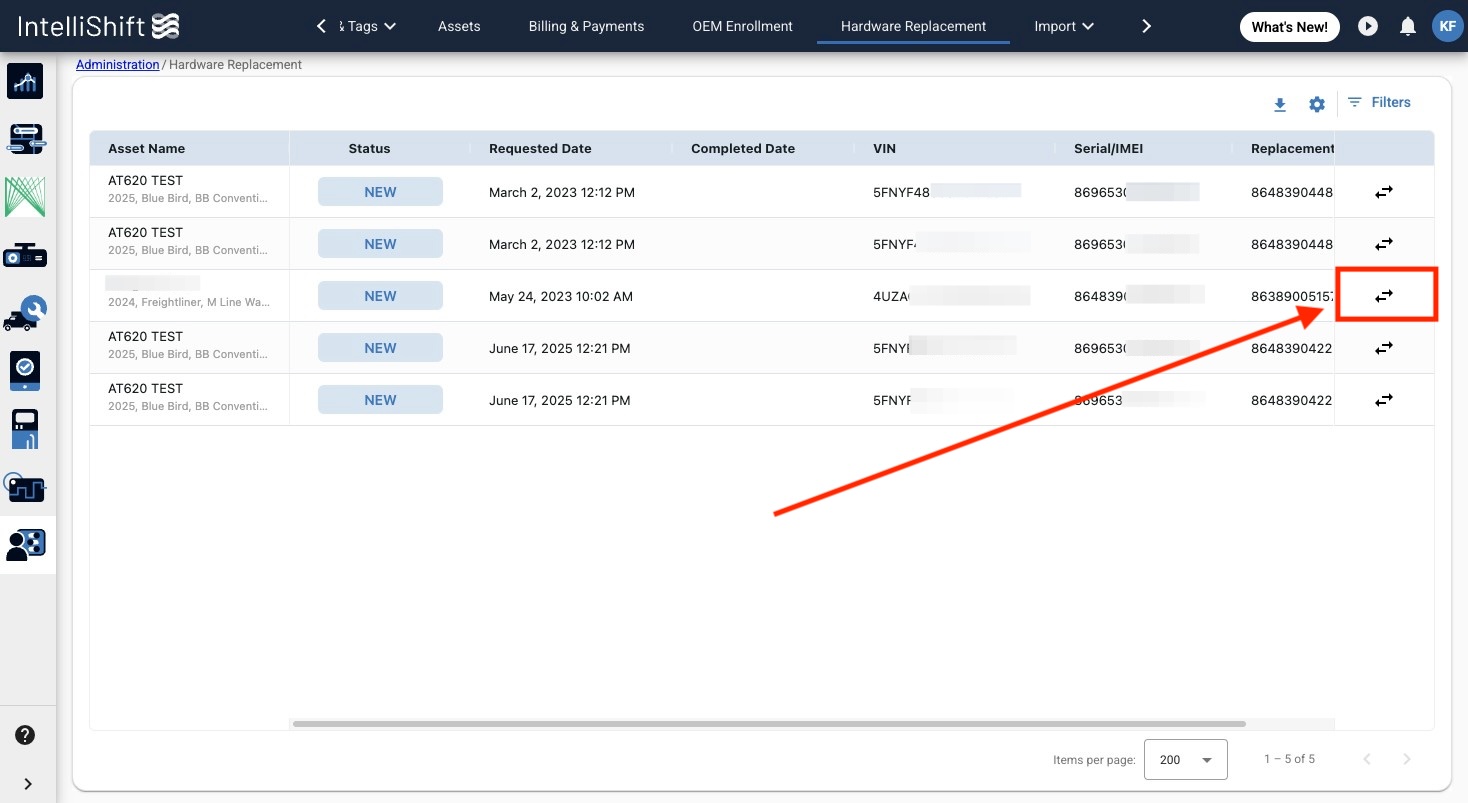This screenshot has width=1468, height=803.
Task: Open items per page dropdown
Action: (x=1185, y=760)
